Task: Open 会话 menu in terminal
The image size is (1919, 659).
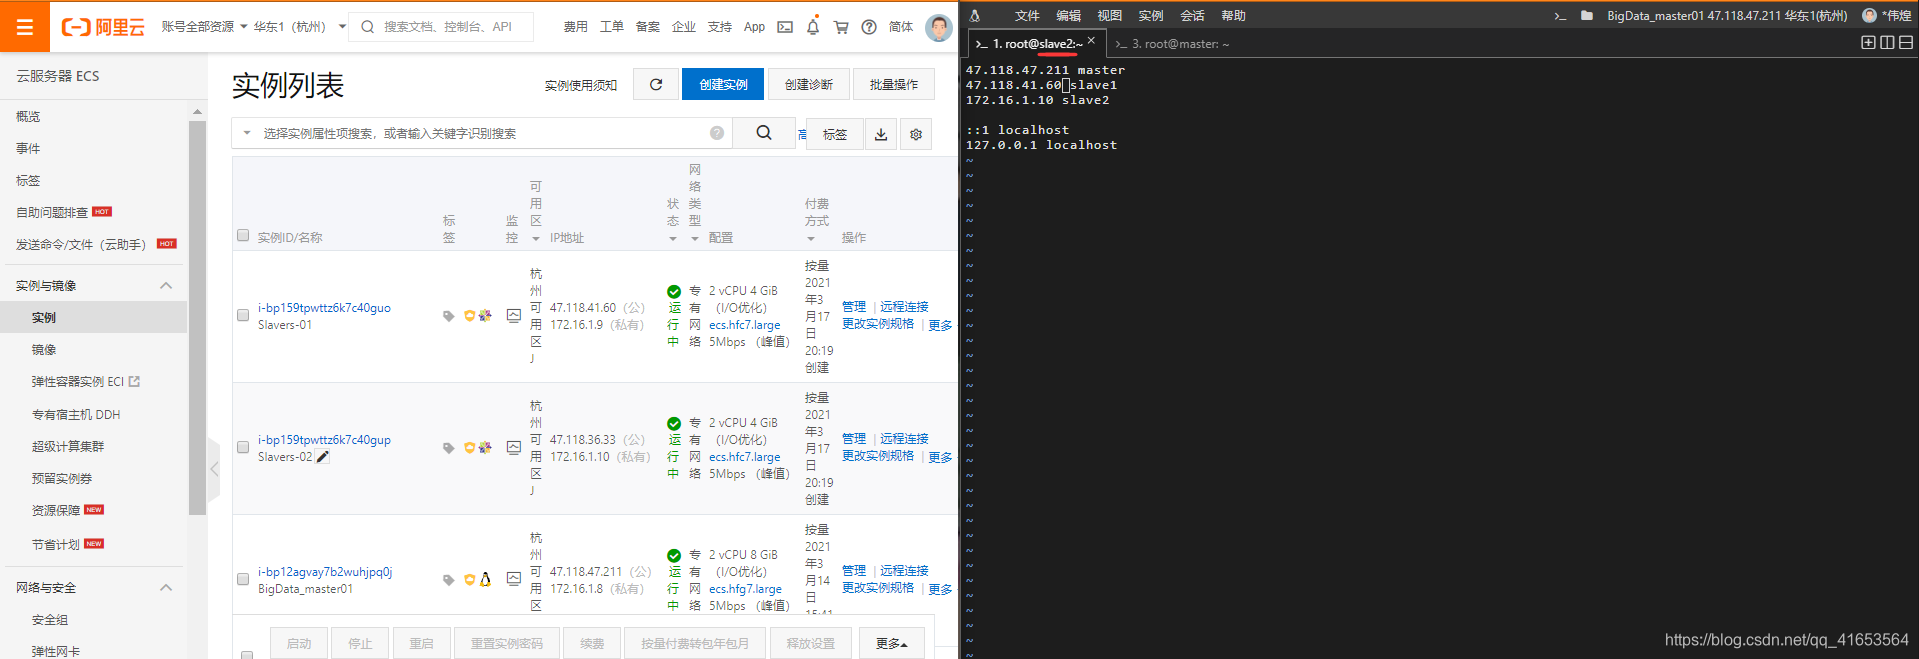Action: 1192,16
